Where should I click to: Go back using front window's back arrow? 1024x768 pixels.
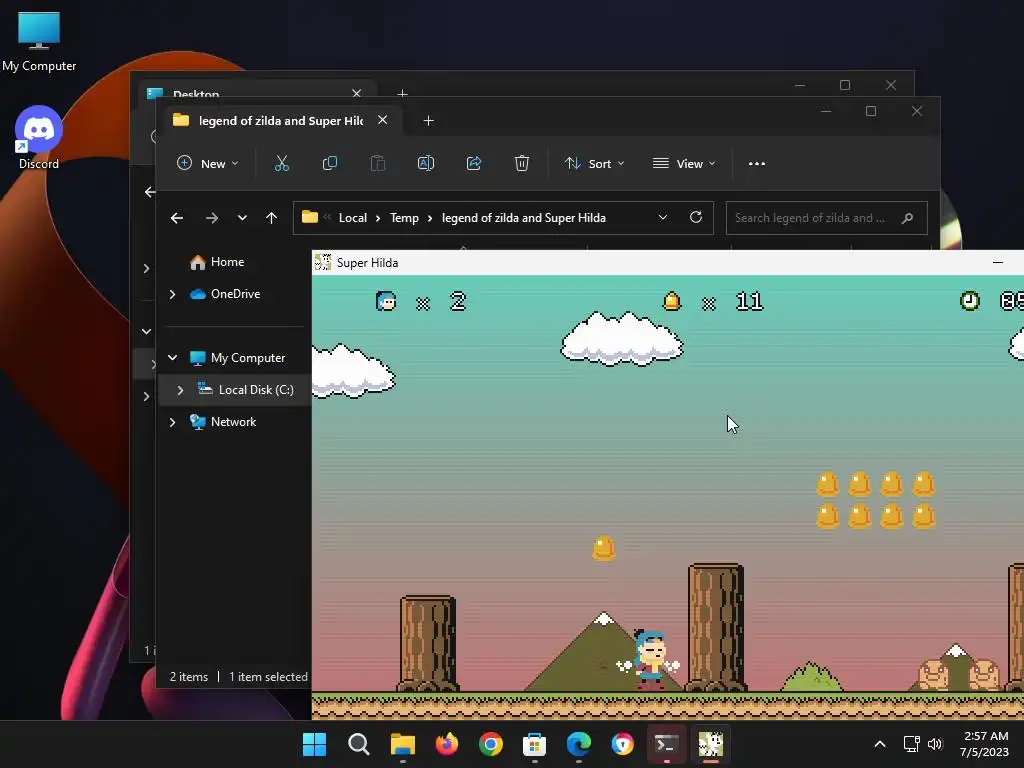click(176, 218)
